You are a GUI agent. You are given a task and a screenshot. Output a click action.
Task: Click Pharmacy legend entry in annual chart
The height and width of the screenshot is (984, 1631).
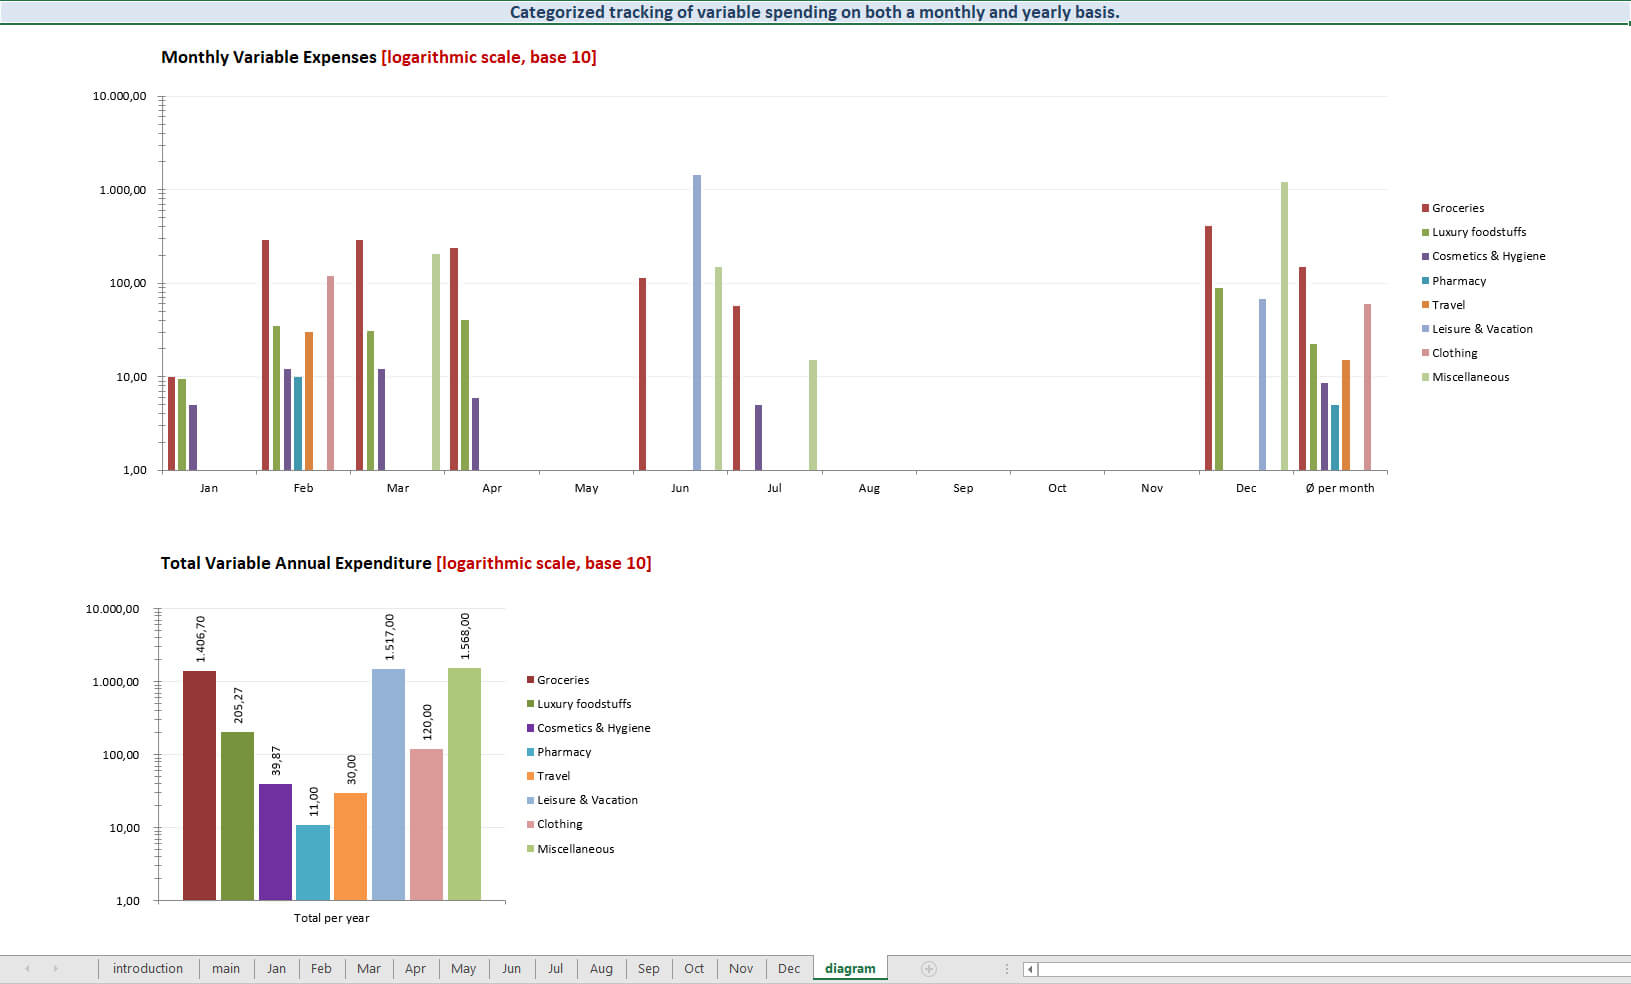point(563,752)
